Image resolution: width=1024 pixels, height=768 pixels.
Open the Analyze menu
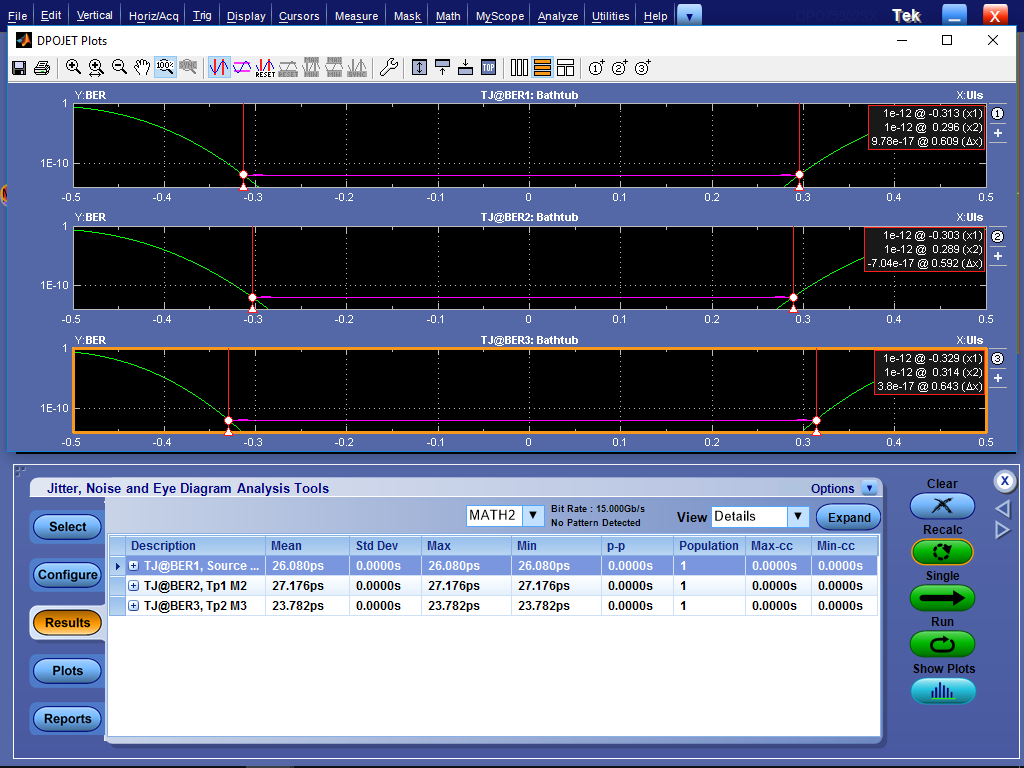pos(558,16)
